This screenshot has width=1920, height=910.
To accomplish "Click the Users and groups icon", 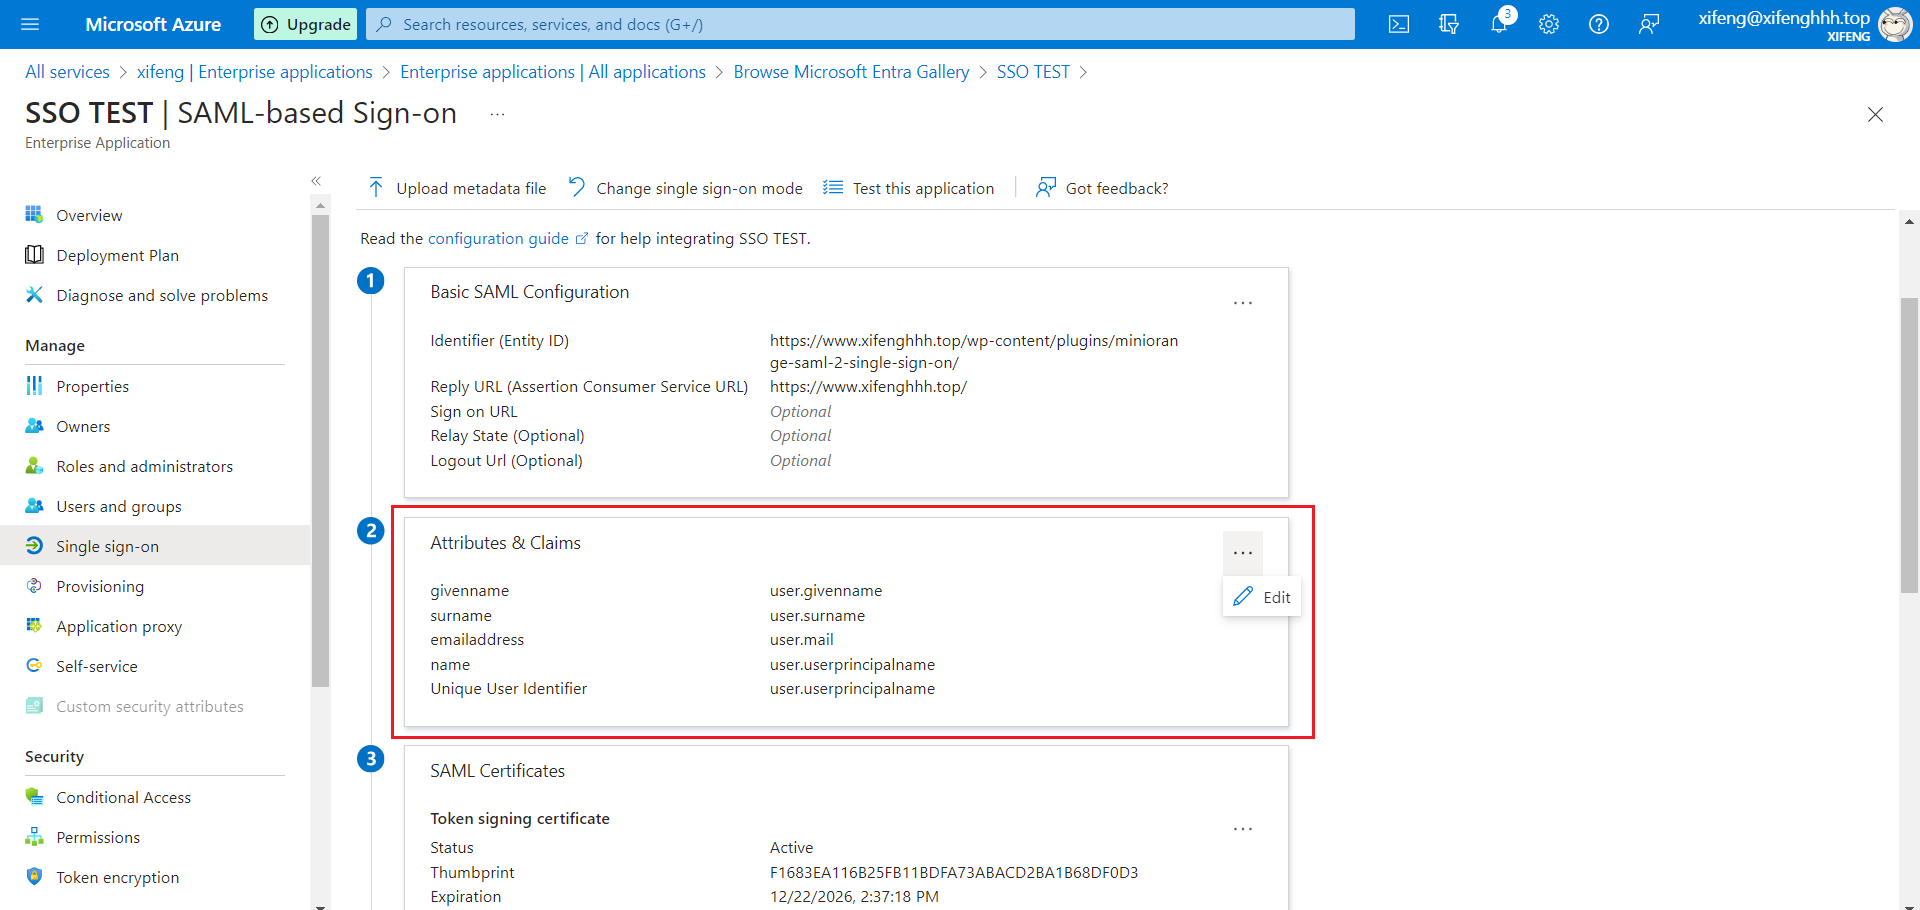I will pyautogui.click(x=34, y=505).
